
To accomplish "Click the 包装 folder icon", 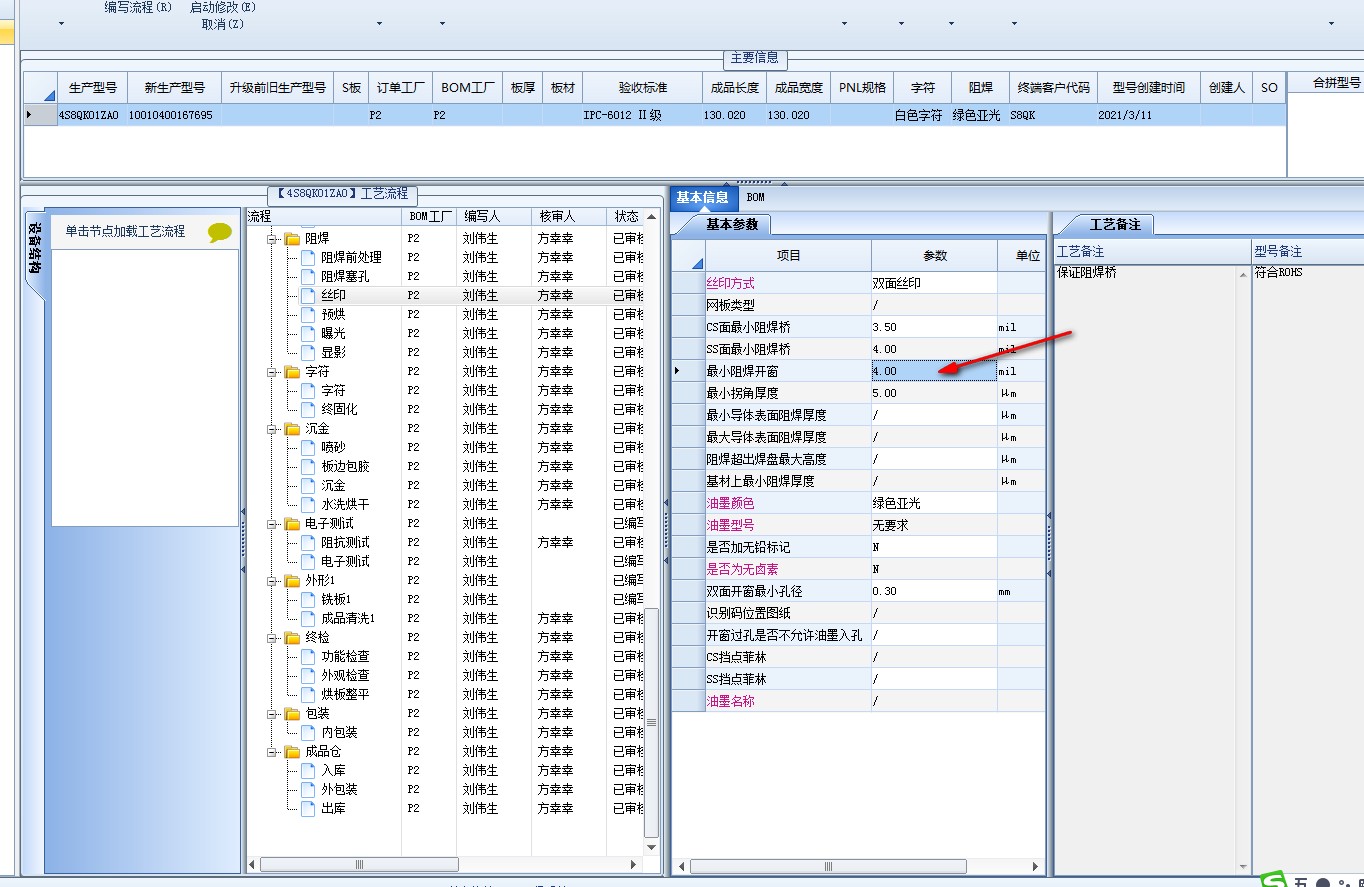I will pos(292,714).
